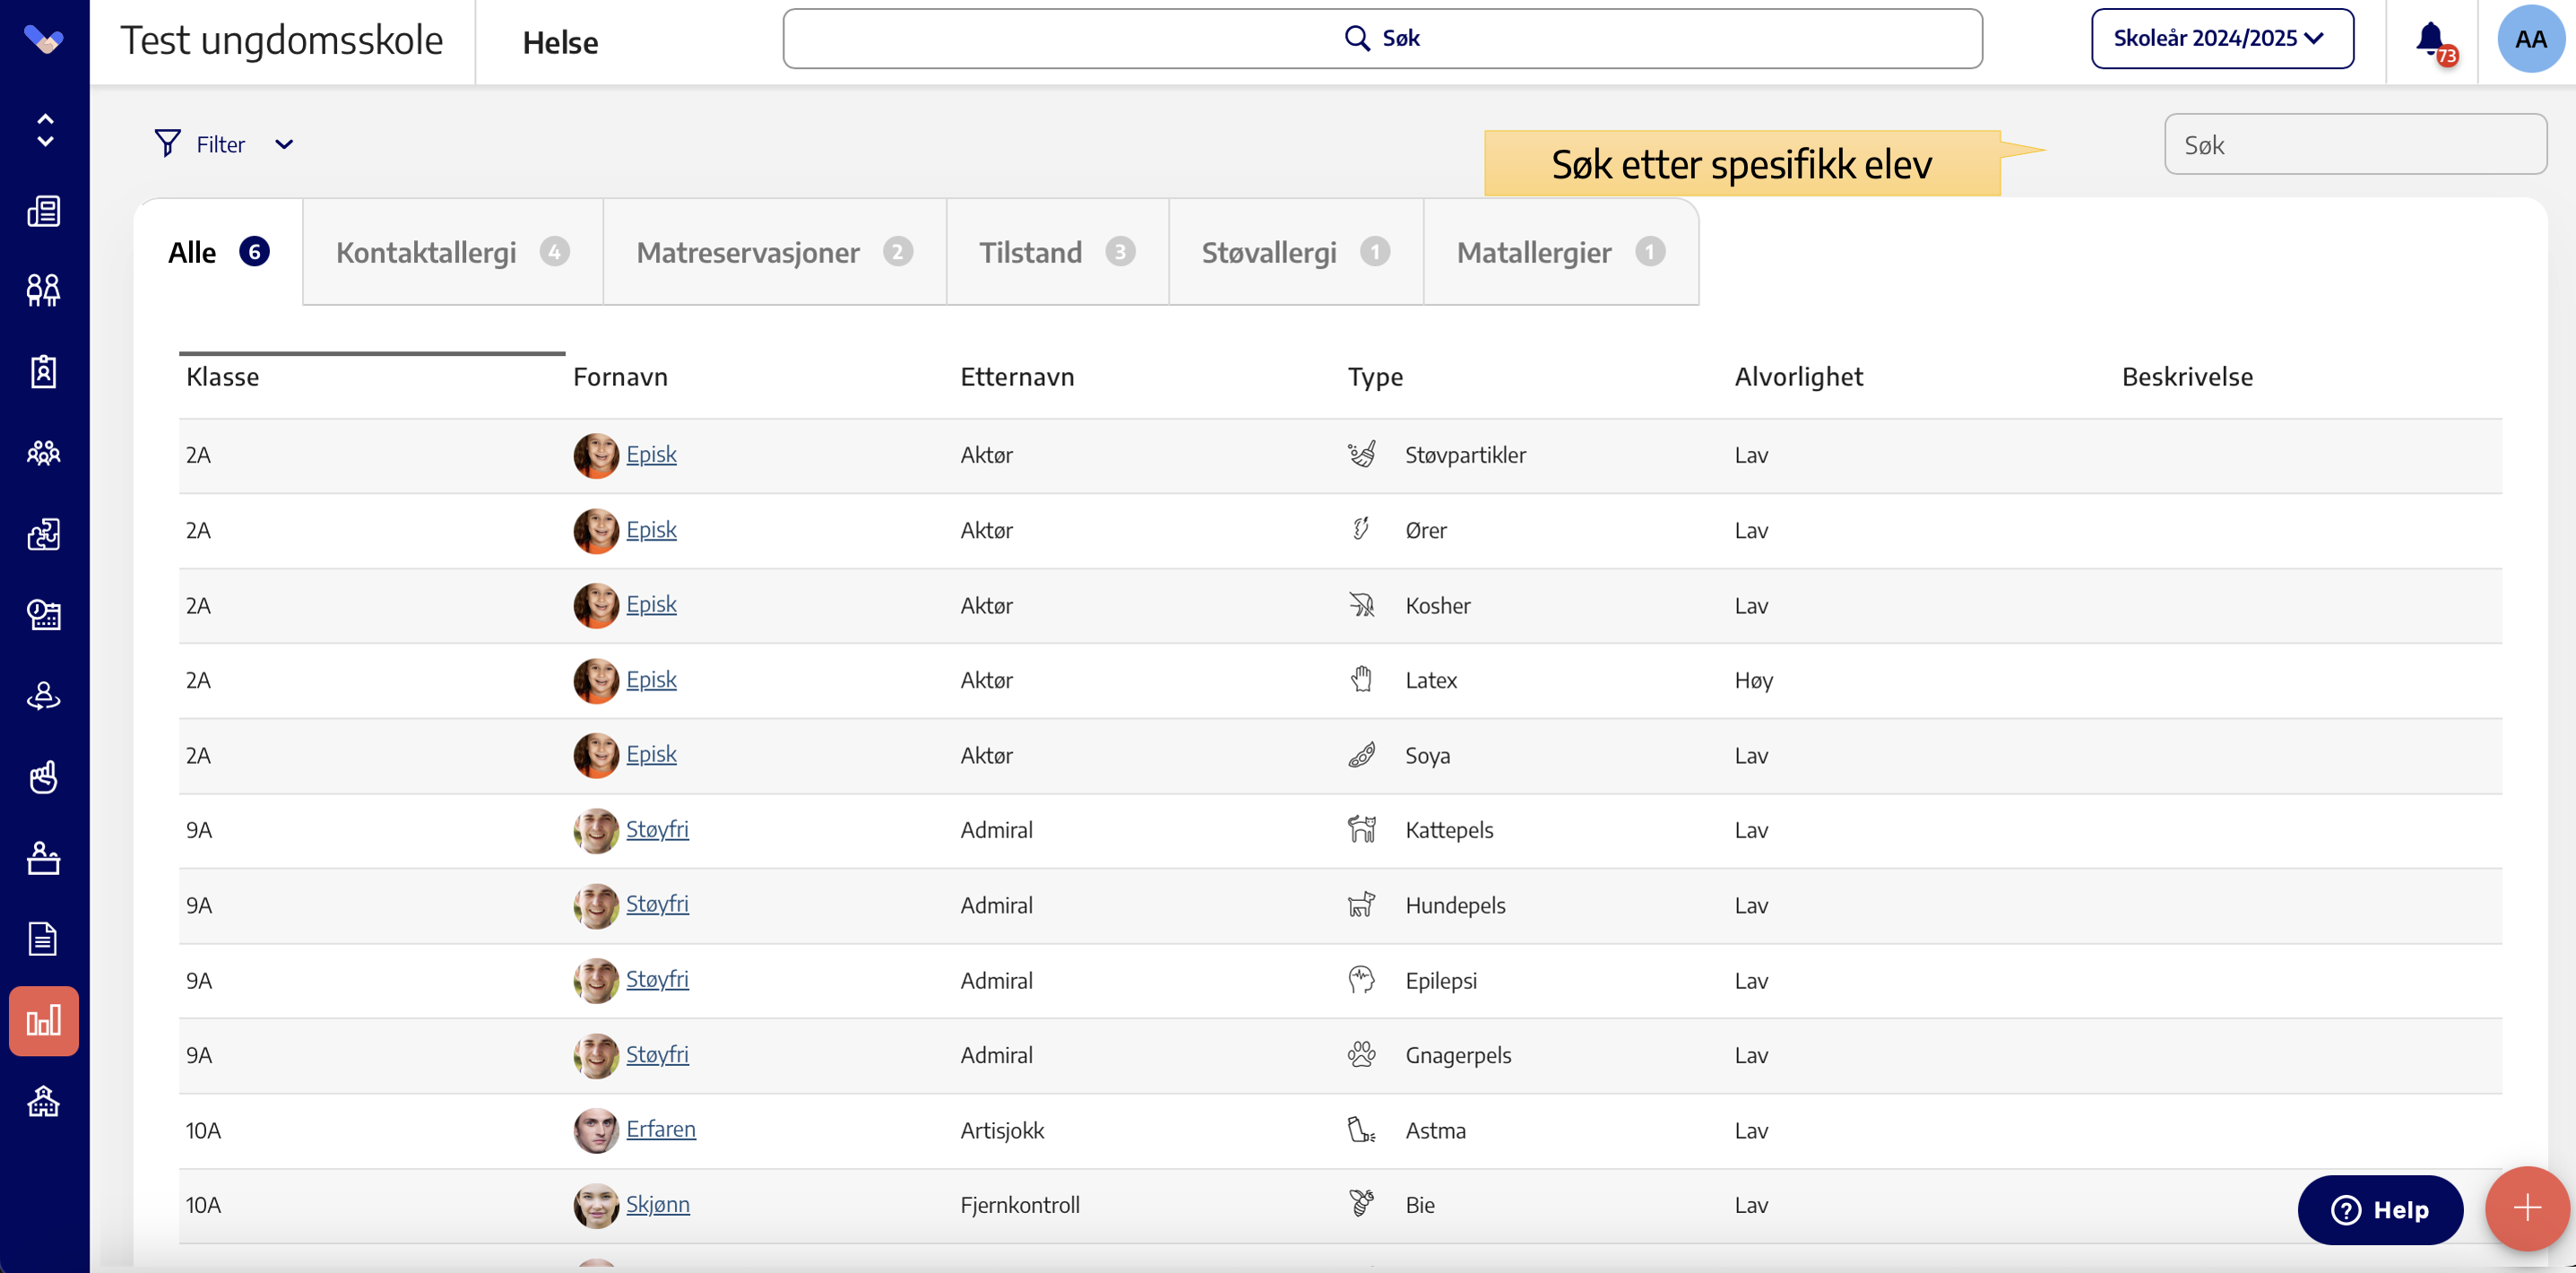This screenshot has height=1273, width=2576.
Task: Click the global Søk bar at top
Action: 1382,38
